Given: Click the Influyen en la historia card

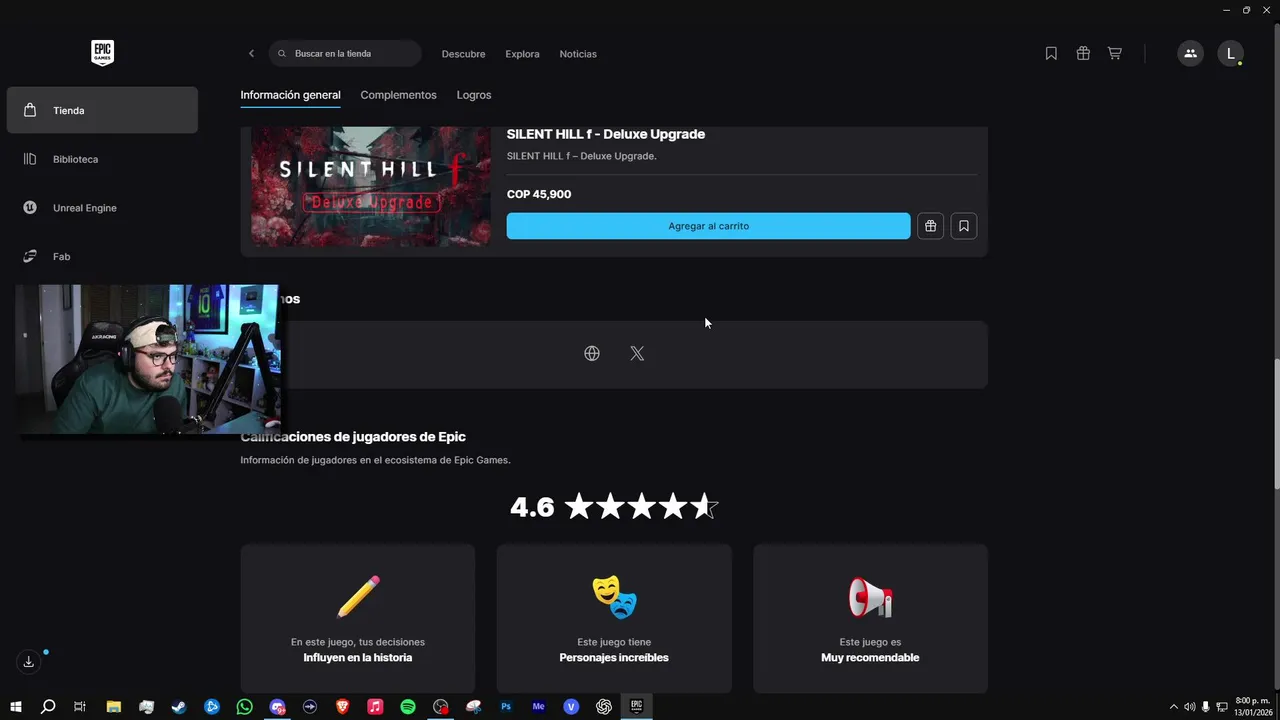Looking at the screenshot, I should 358,619.
